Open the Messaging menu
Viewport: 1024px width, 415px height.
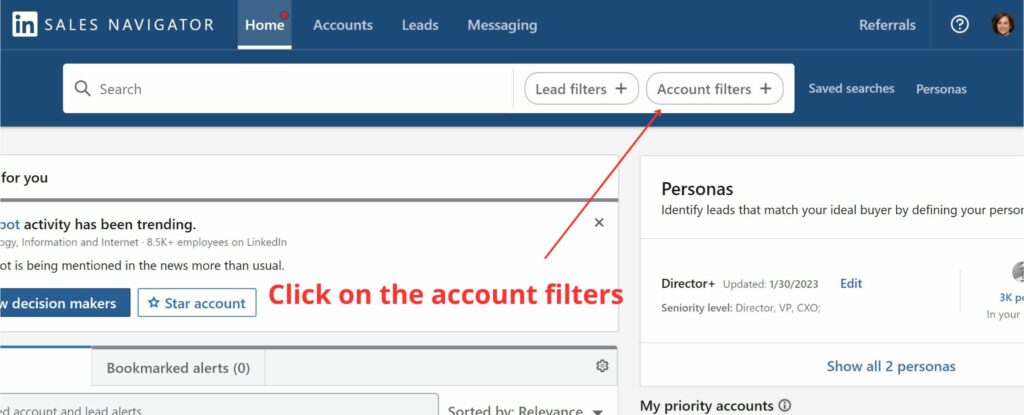click(x=502, y=25)
